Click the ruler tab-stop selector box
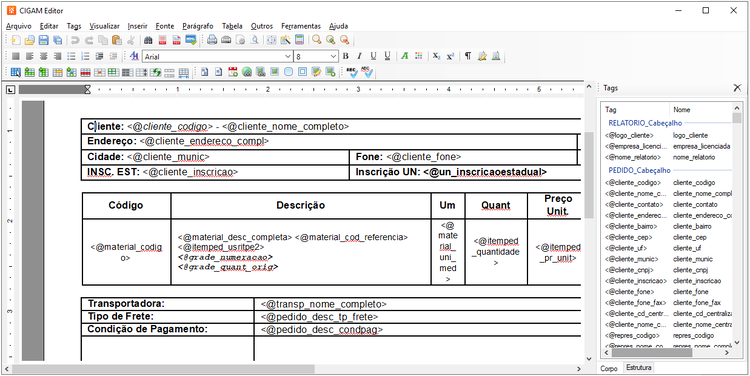This screenshot has height=376, width=750. (x=11, y=89)
